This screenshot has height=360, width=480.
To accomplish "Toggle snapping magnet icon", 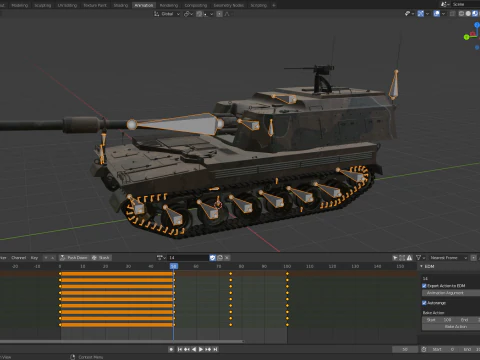I will click(x=199, y=14).
